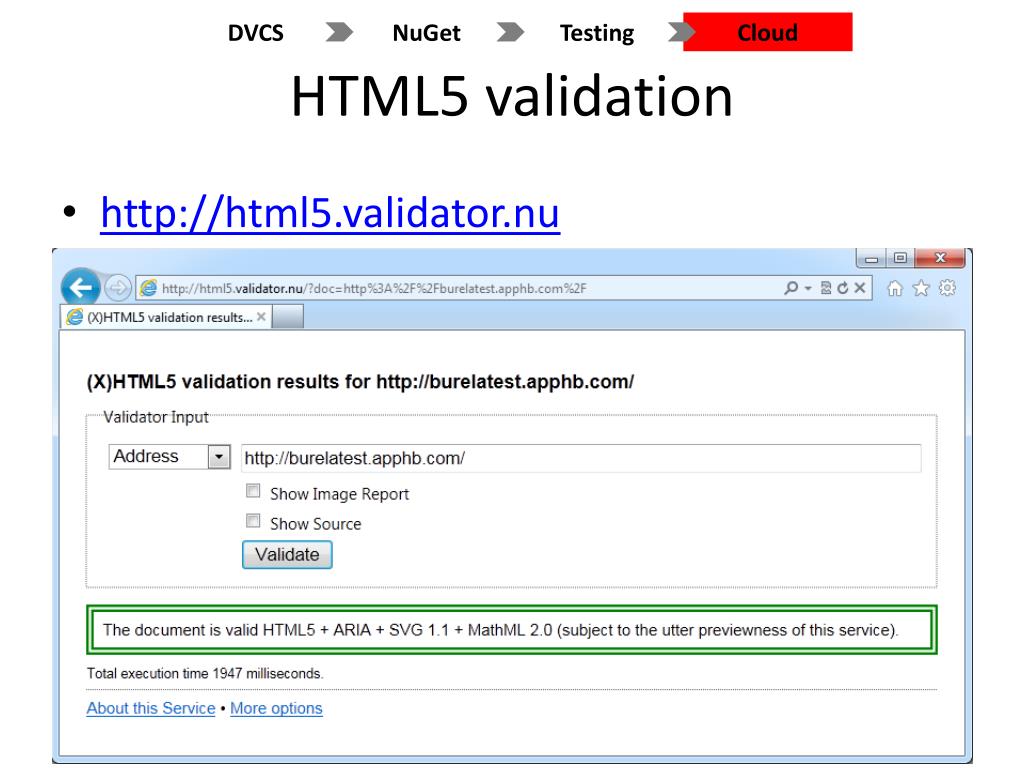Click the valid HTML5 result message box
Image resolution: width=1024 pixels, height=768 pixels.
point(512,630)
